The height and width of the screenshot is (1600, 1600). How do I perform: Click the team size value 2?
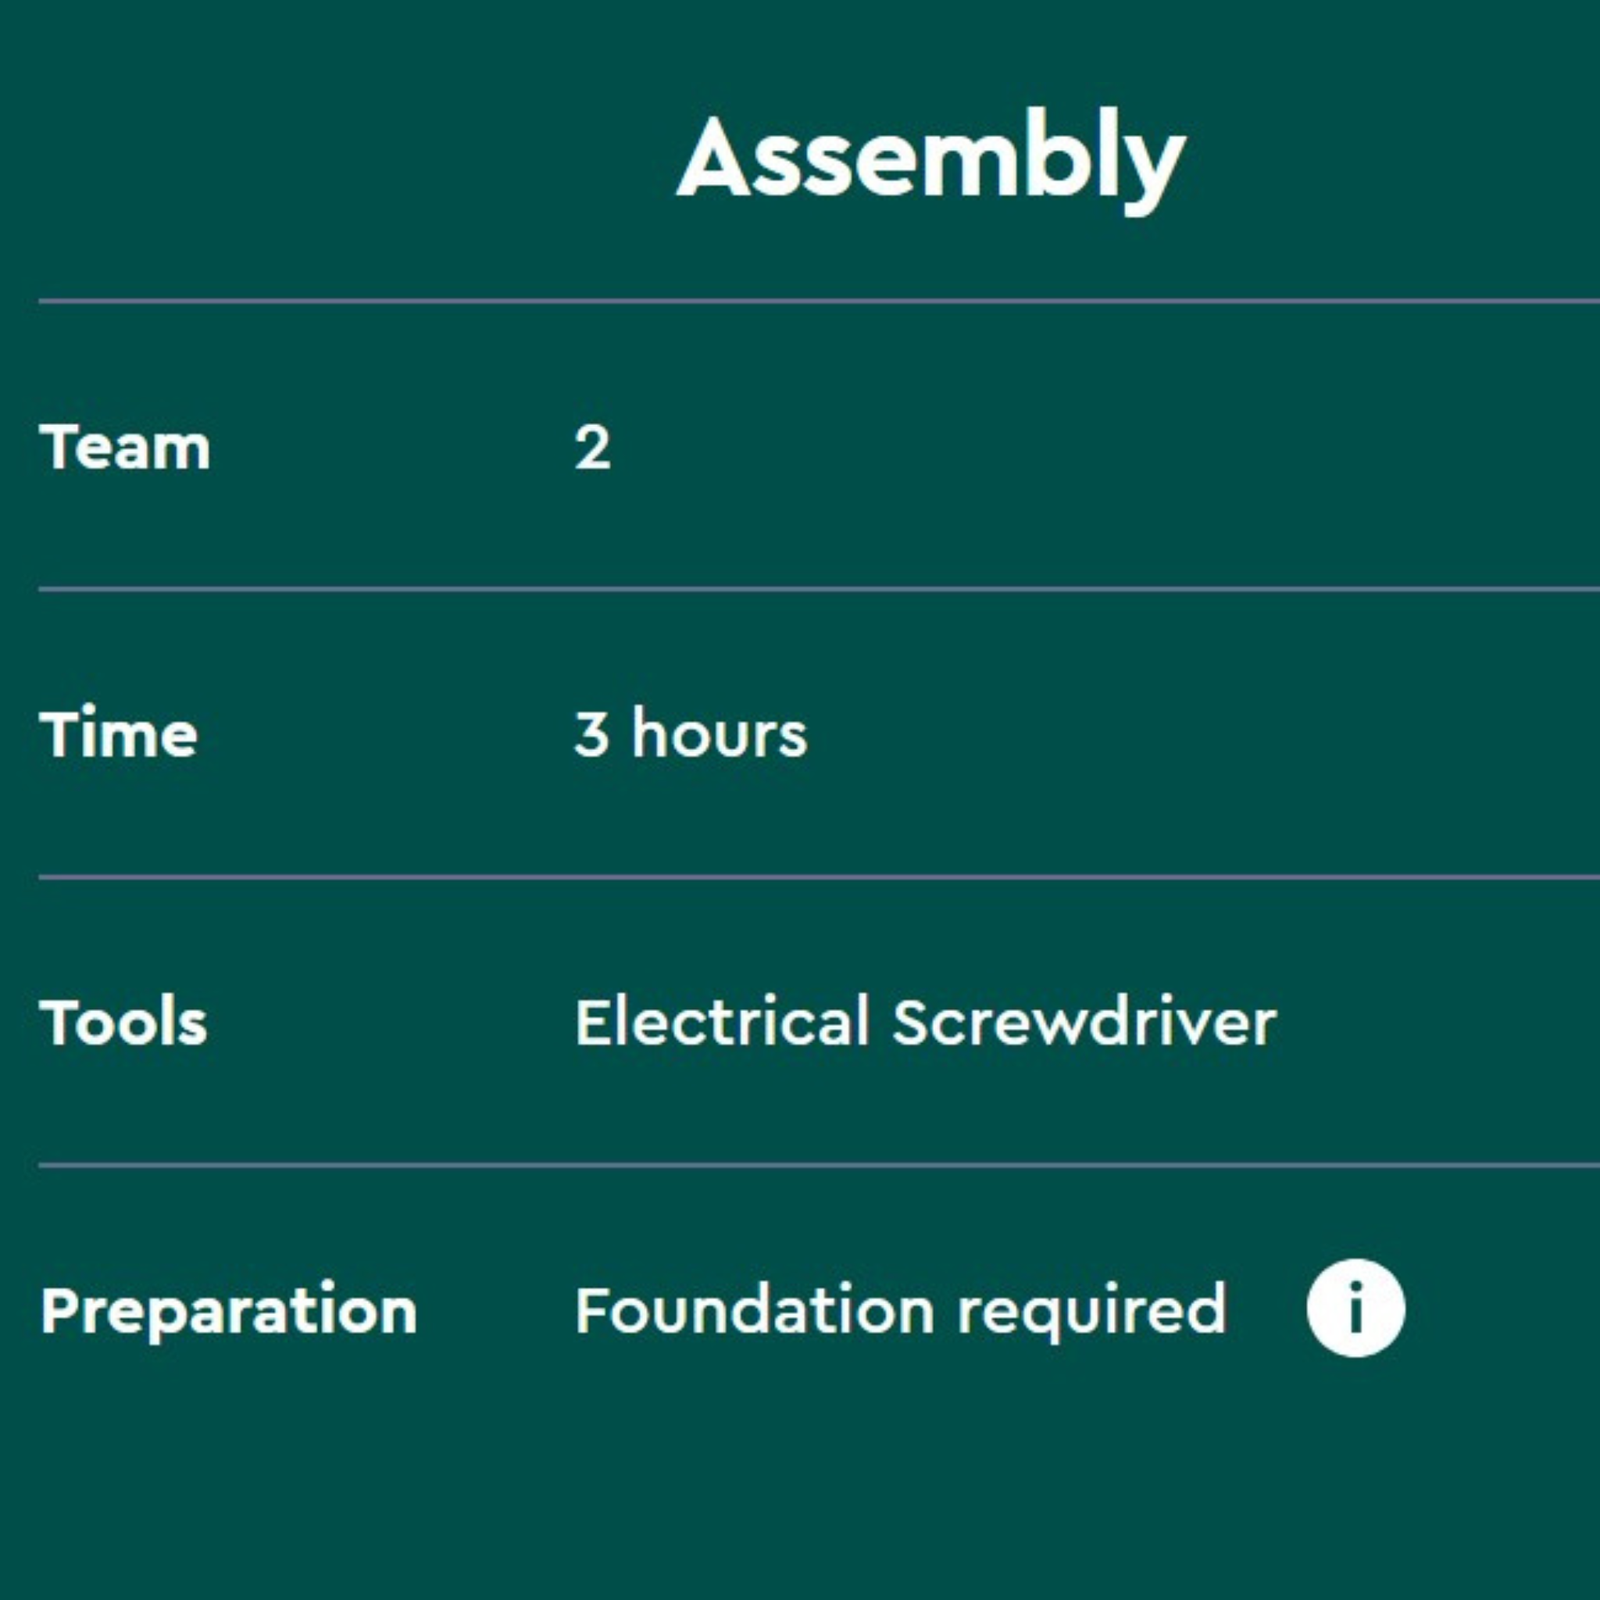pyautogui.click(x=592, y=447)
